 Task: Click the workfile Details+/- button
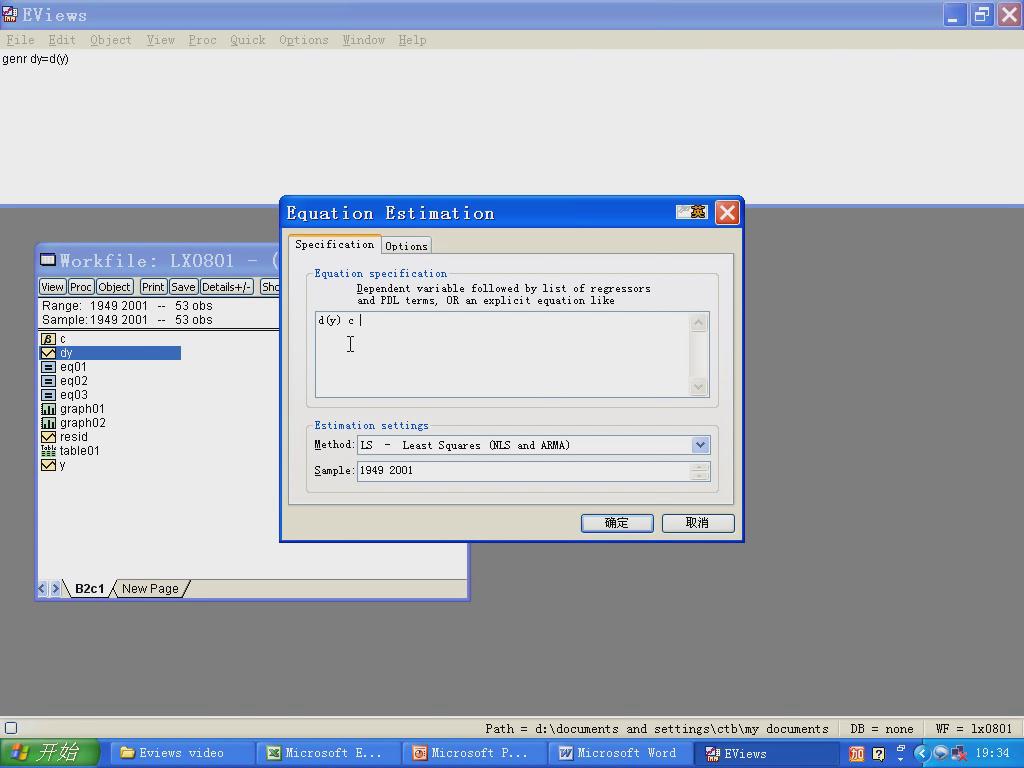227,287
